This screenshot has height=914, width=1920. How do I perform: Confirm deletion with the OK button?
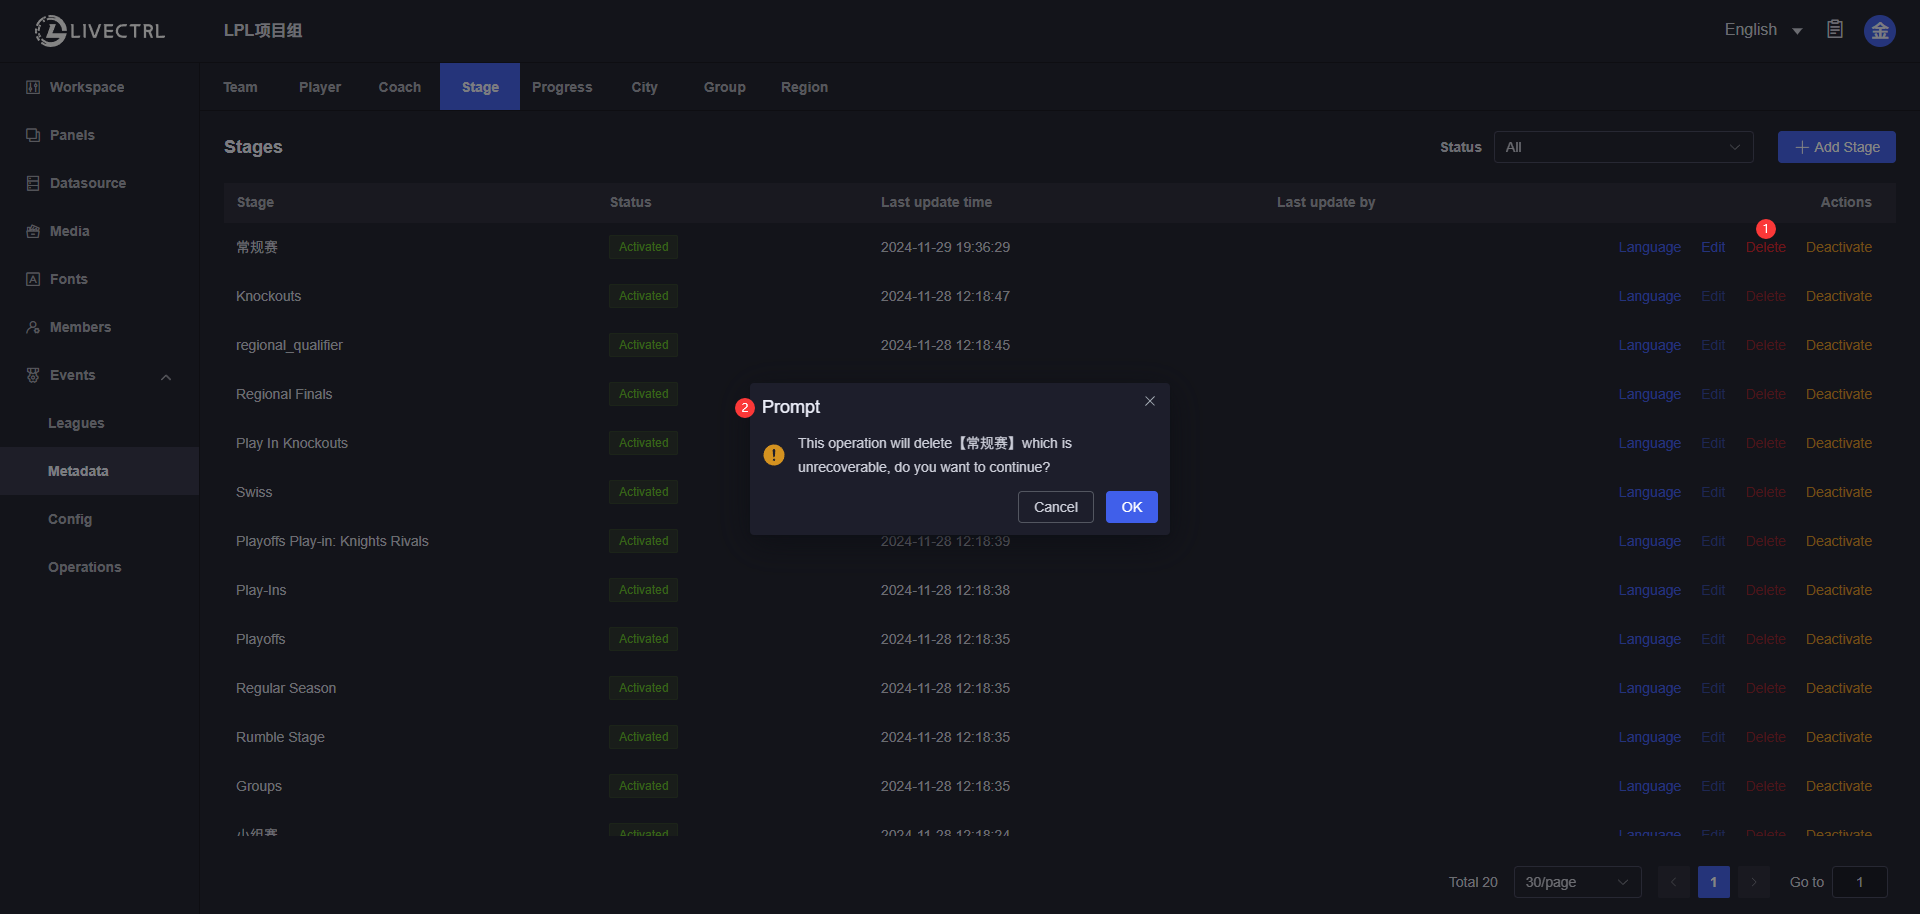pos(1131,507)
